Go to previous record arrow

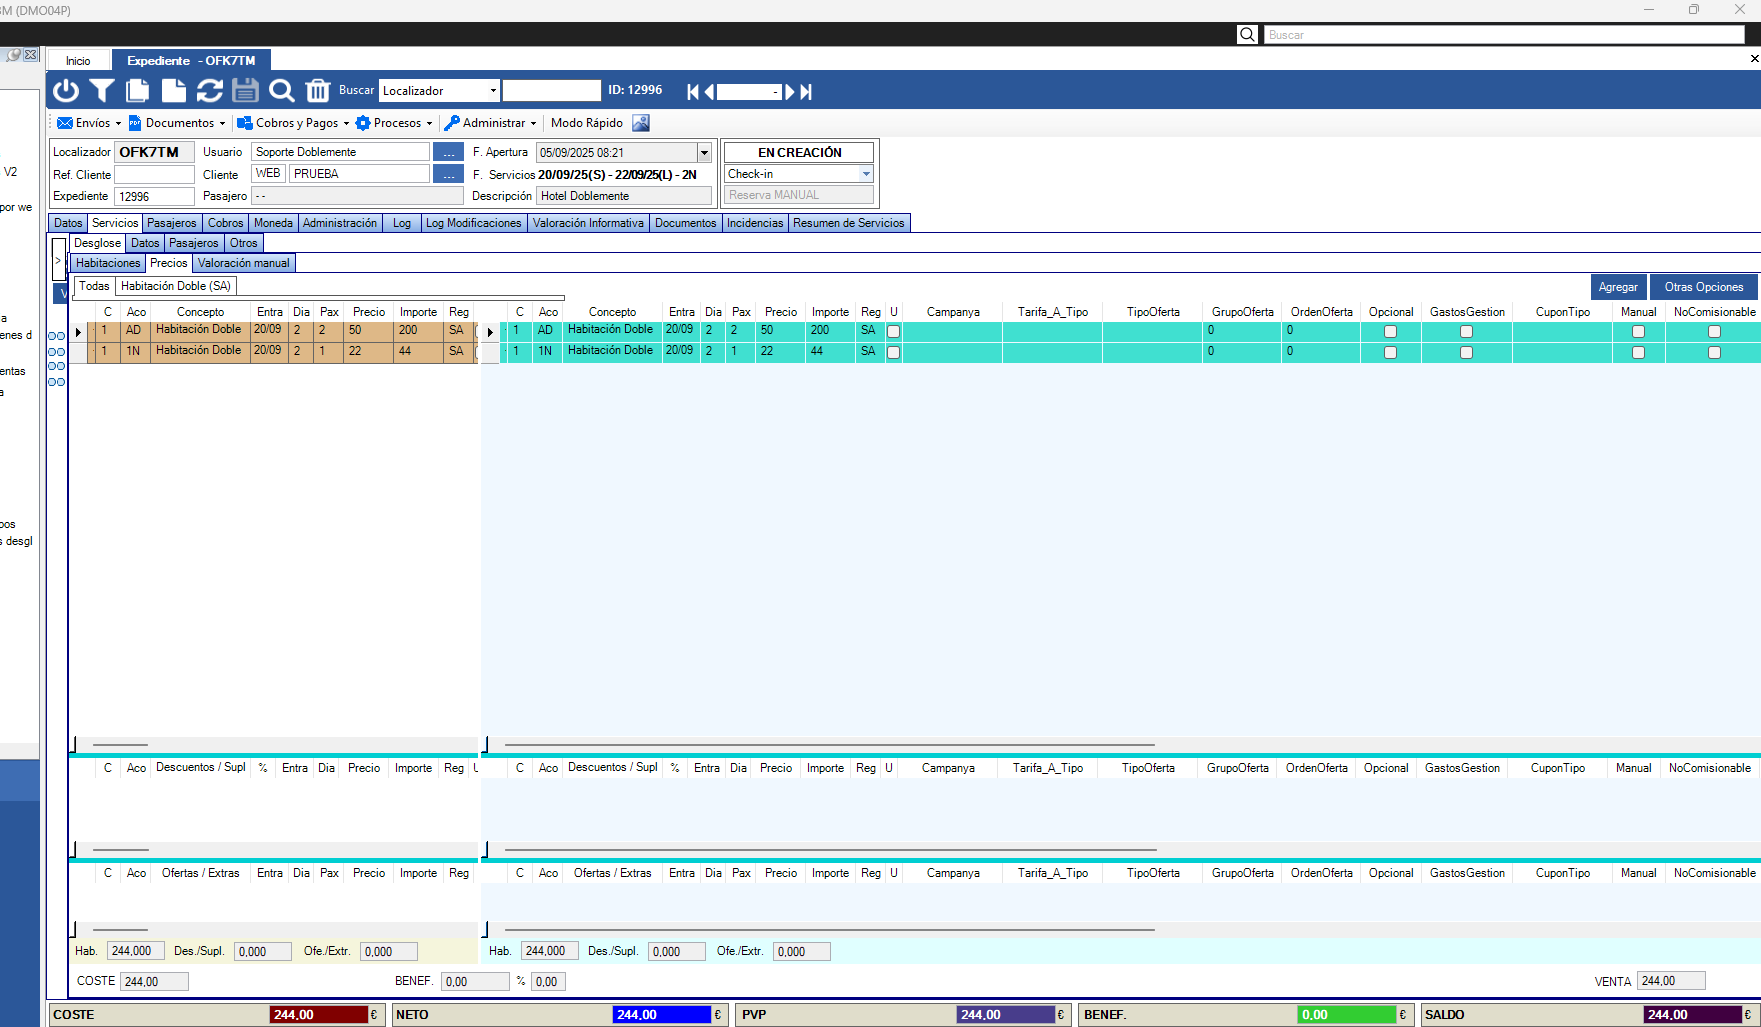pyautogui.click(x=709, y=92)
